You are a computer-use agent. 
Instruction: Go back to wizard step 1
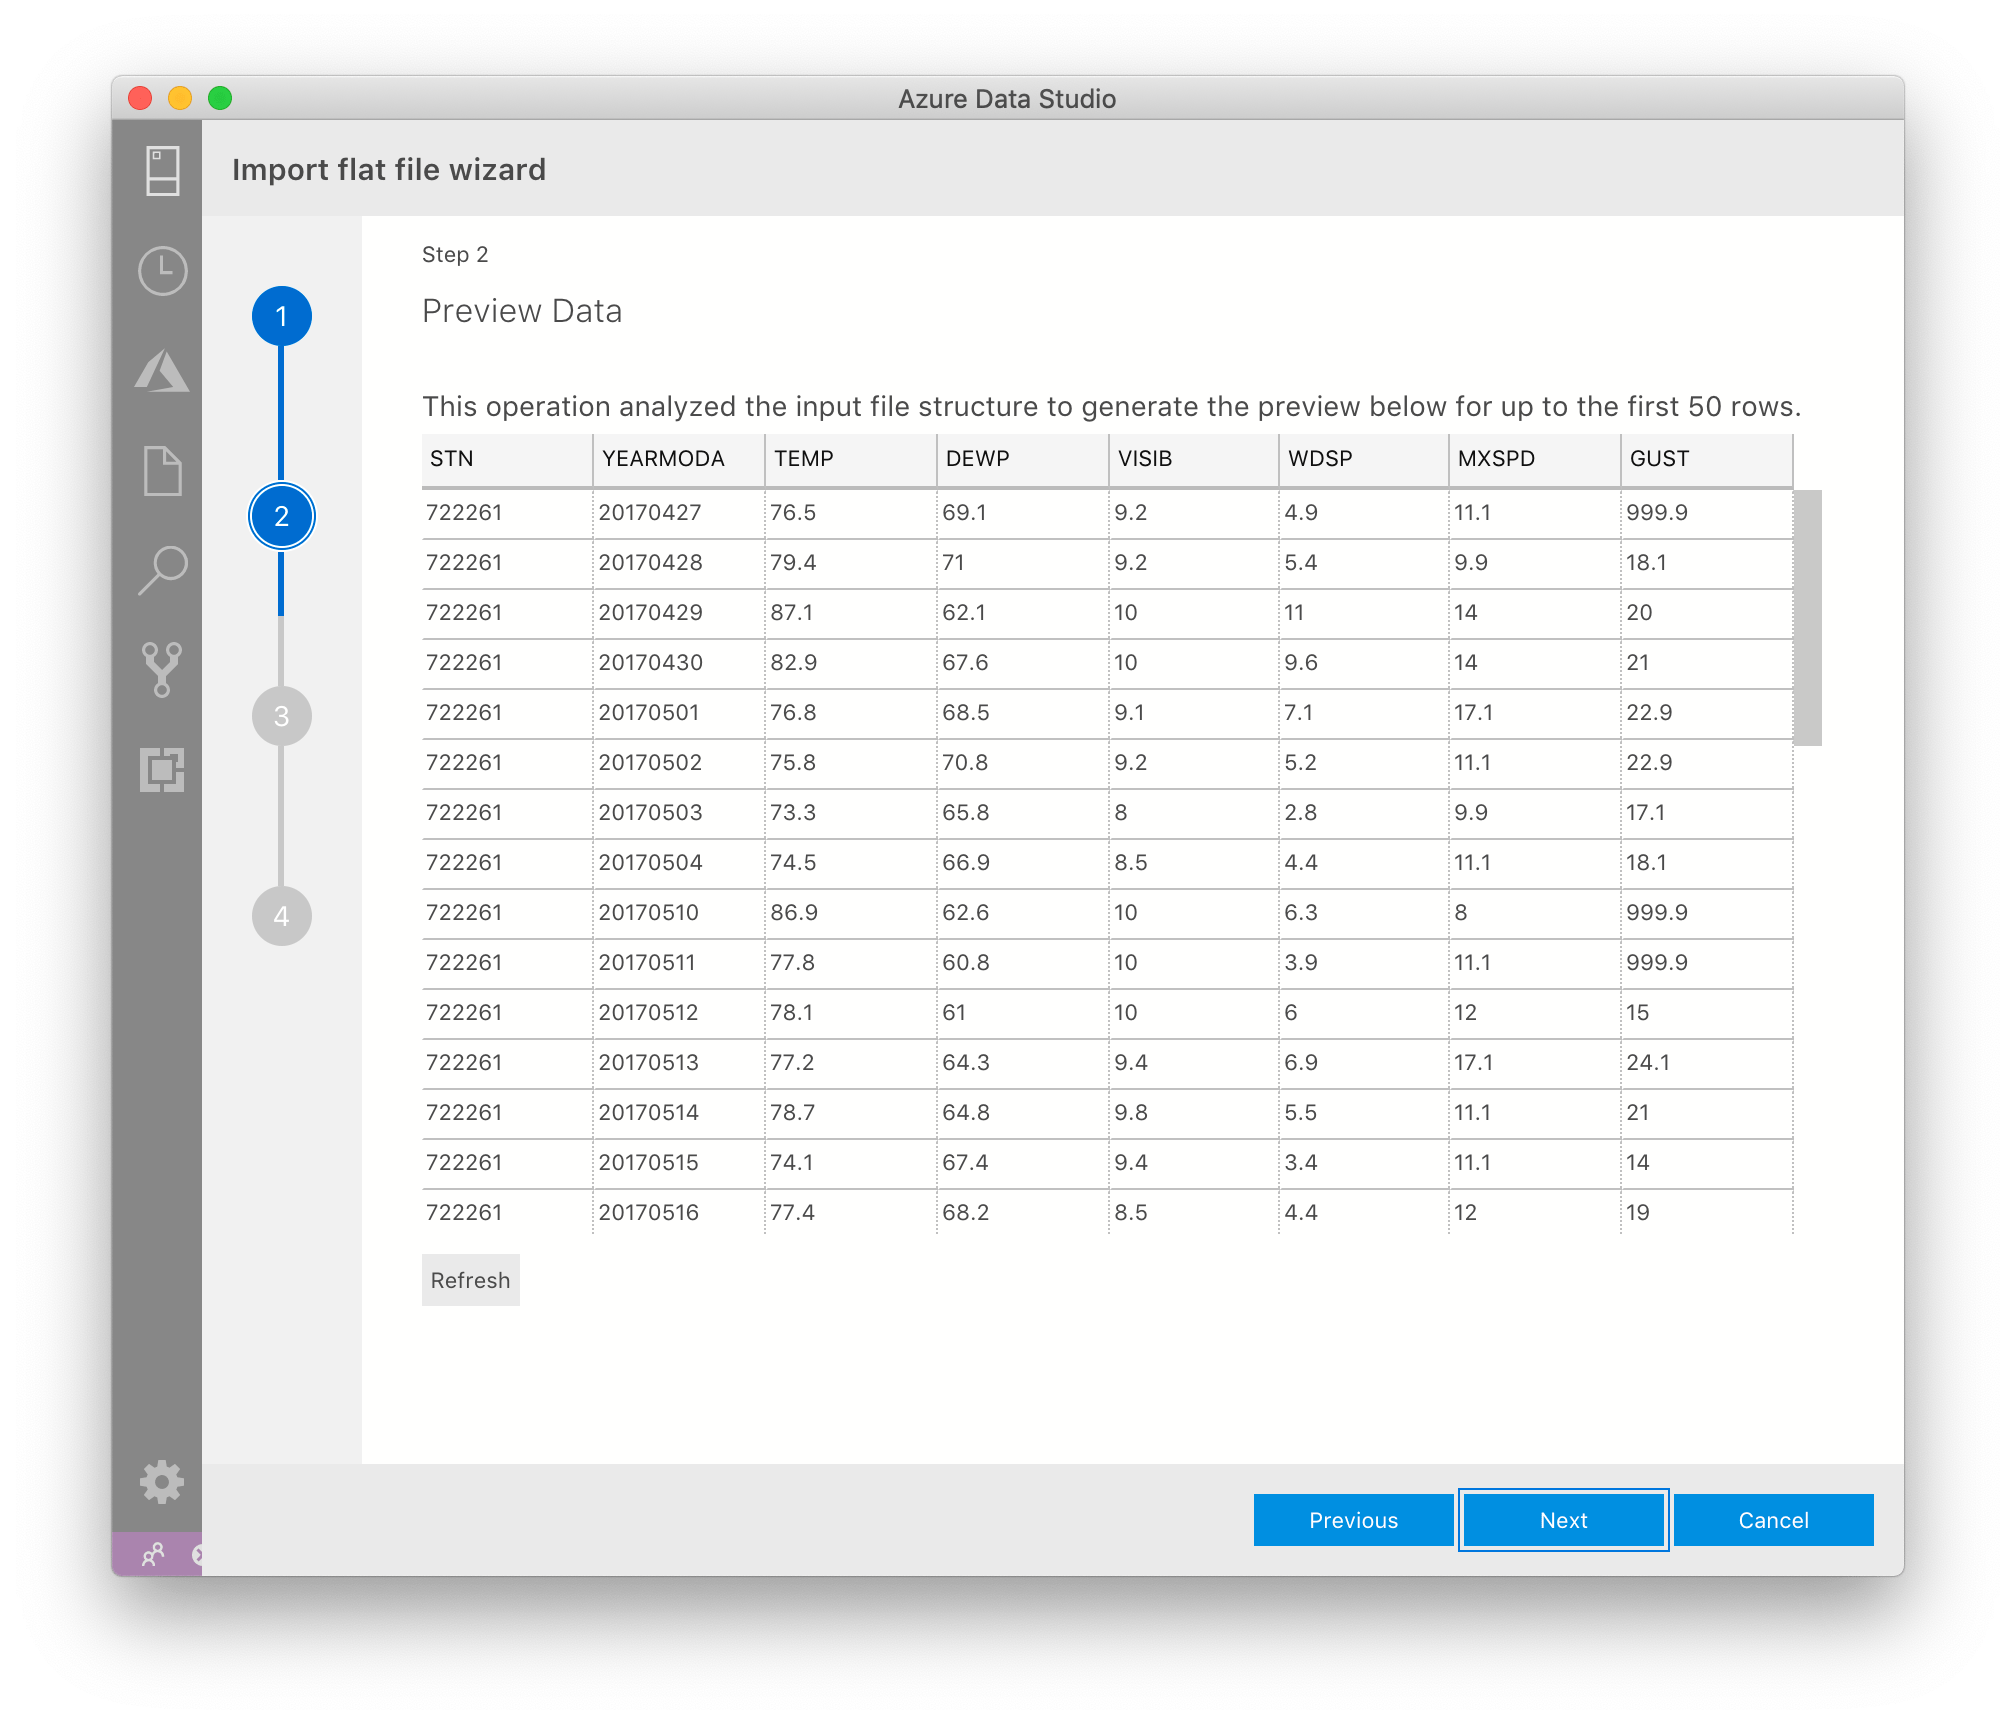[x=282, y=316]
